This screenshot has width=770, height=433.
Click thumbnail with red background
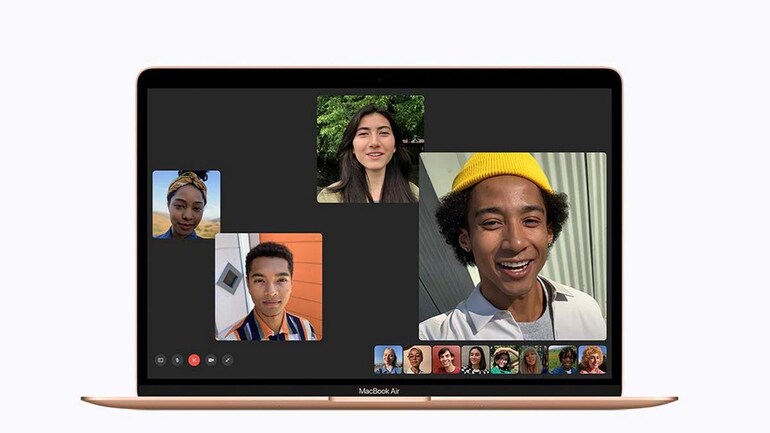[x=446, y=359]
